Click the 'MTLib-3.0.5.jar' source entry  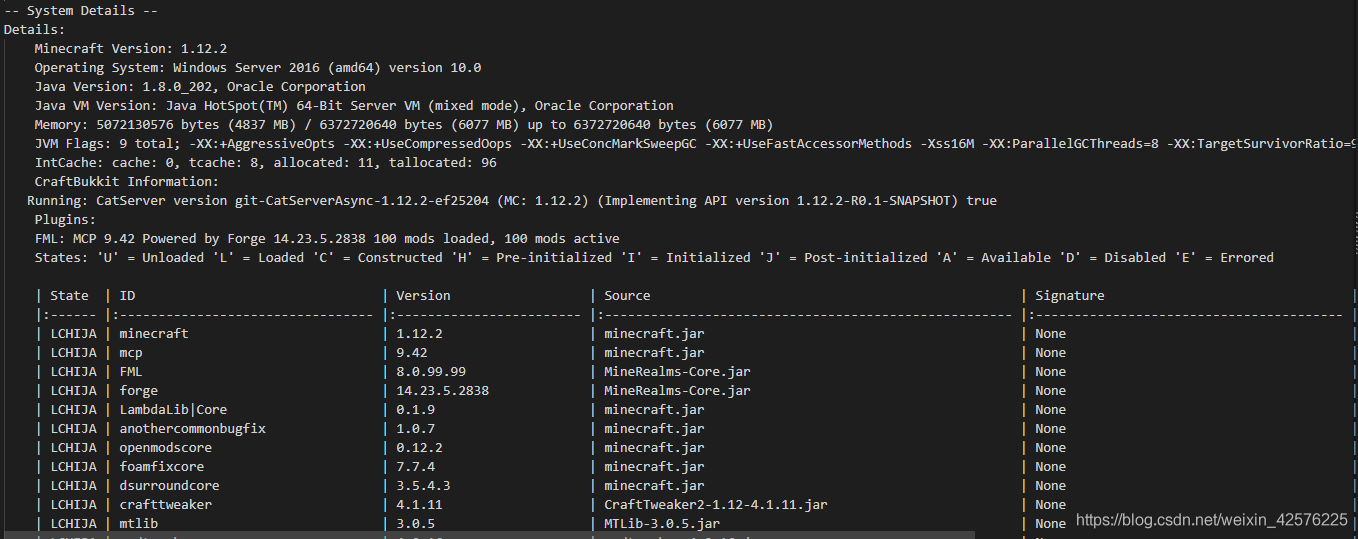click(x=661, y=523)
